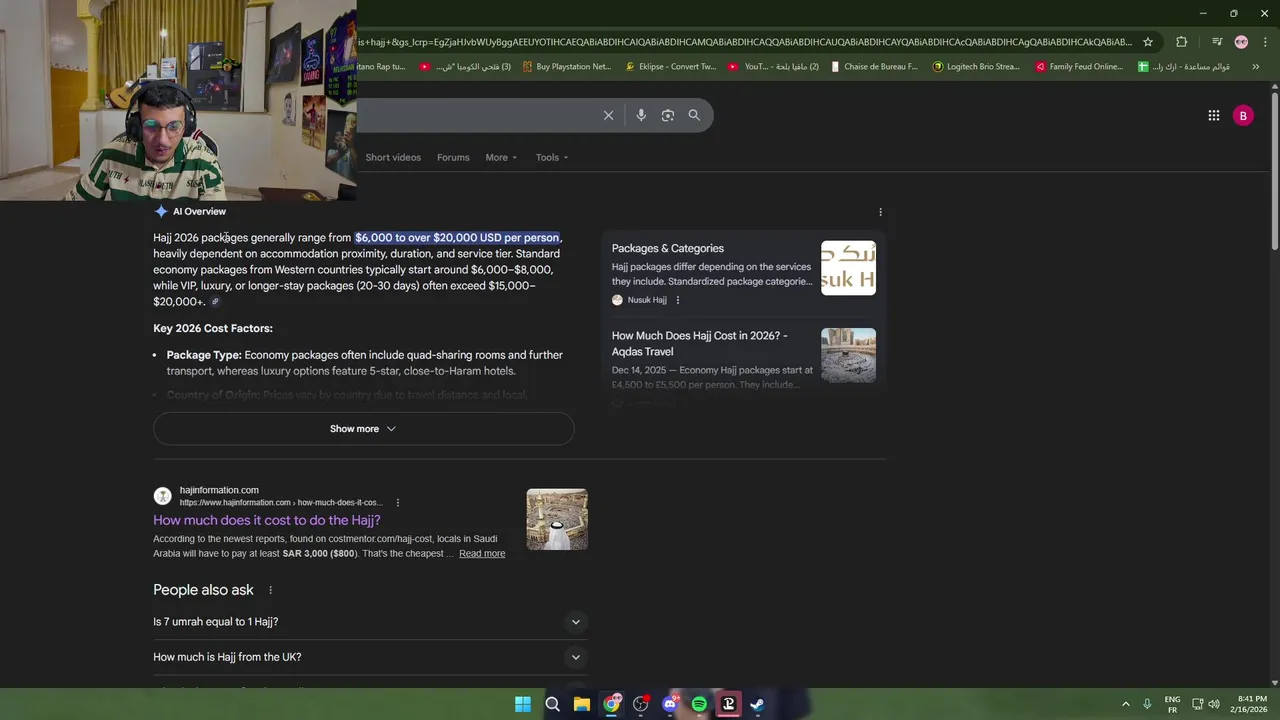This screenshot has width=1280, height=720.
Task: Click Read more on hajjinformation snippet
Action: point(482,554)
